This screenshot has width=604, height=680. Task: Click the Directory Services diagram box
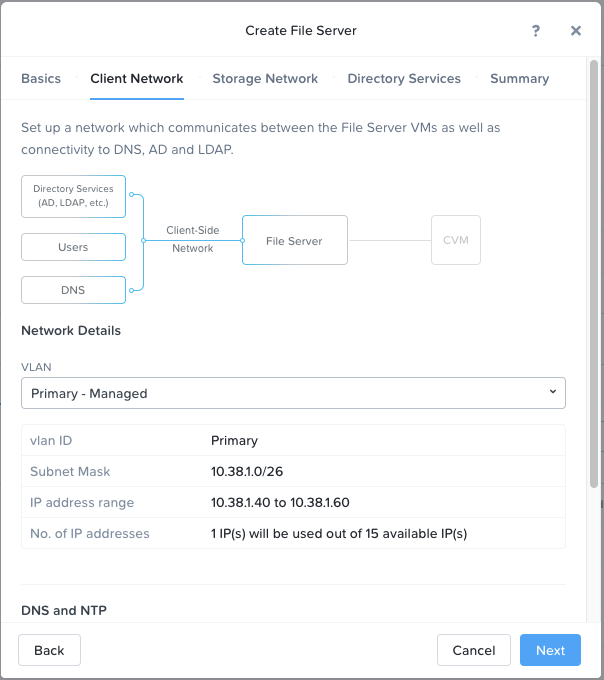73,196
